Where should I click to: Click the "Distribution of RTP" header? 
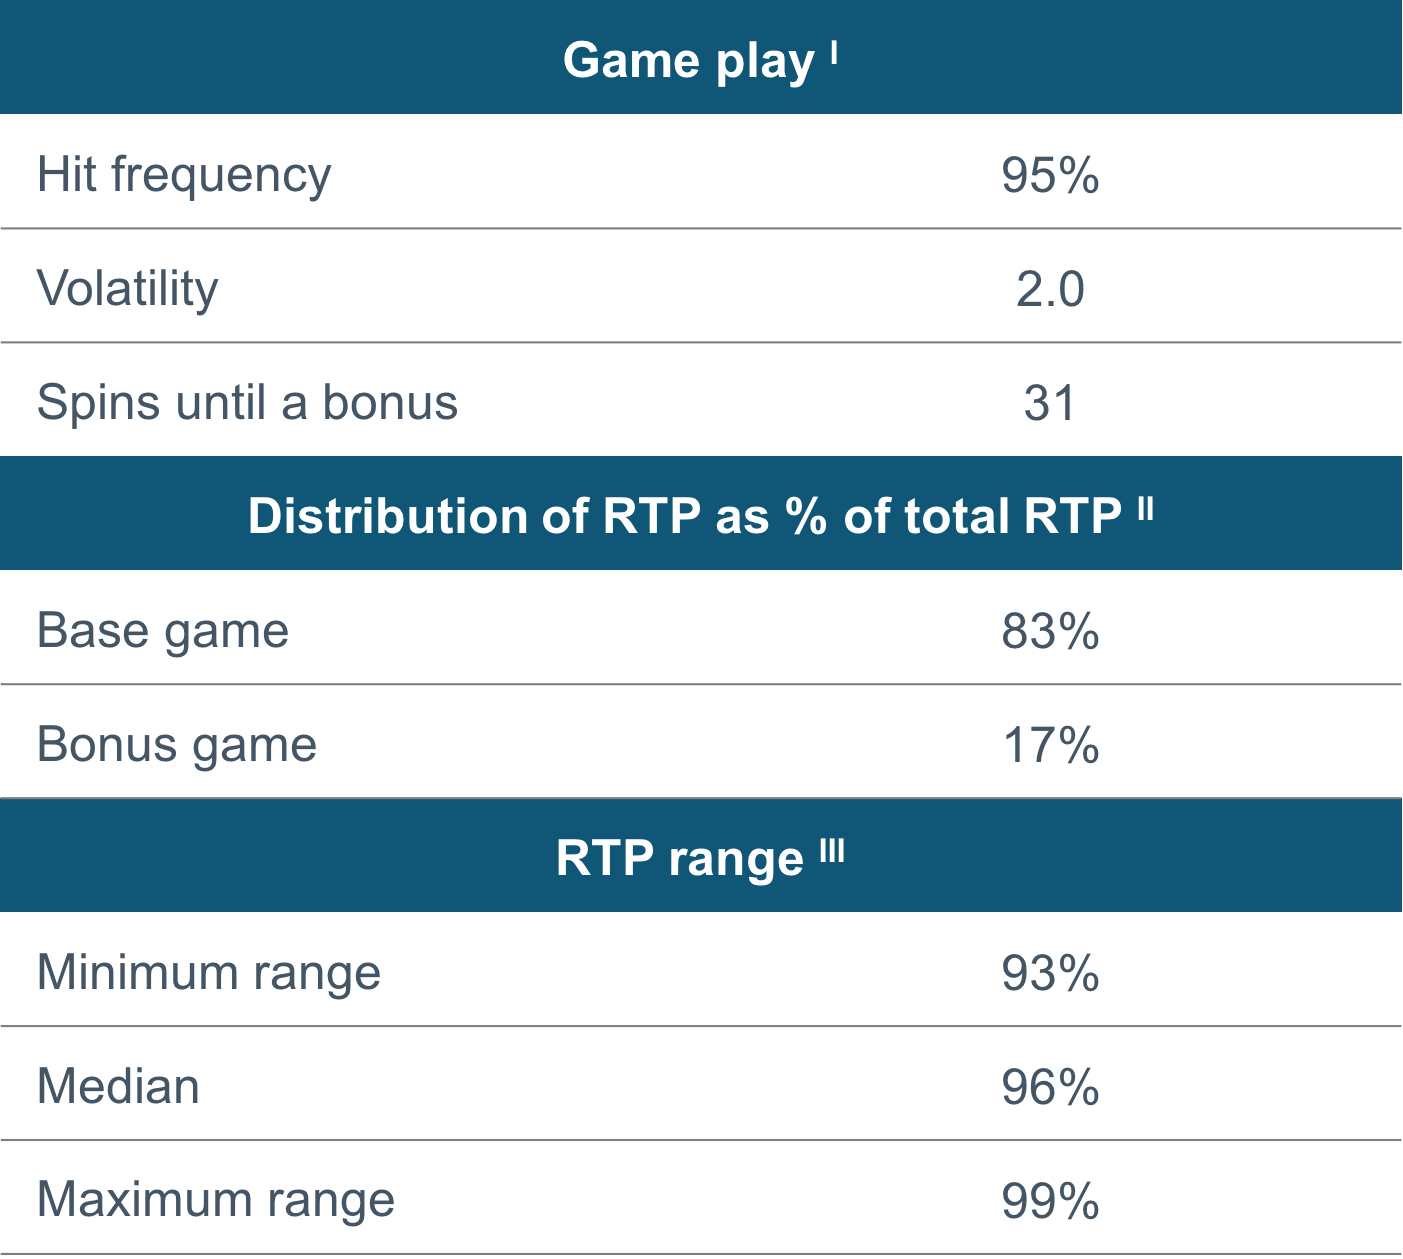(x=684, y=516)
